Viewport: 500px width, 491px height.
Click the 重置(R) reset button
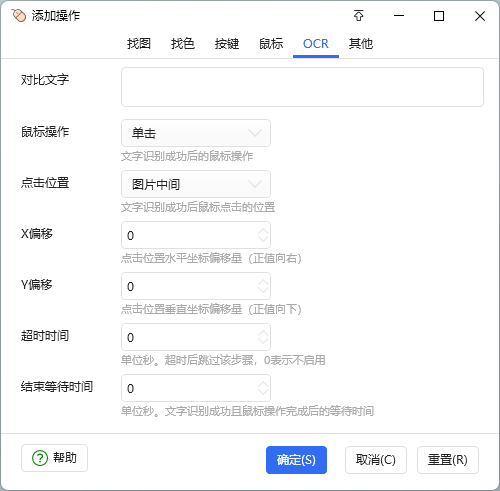point(448,460)
